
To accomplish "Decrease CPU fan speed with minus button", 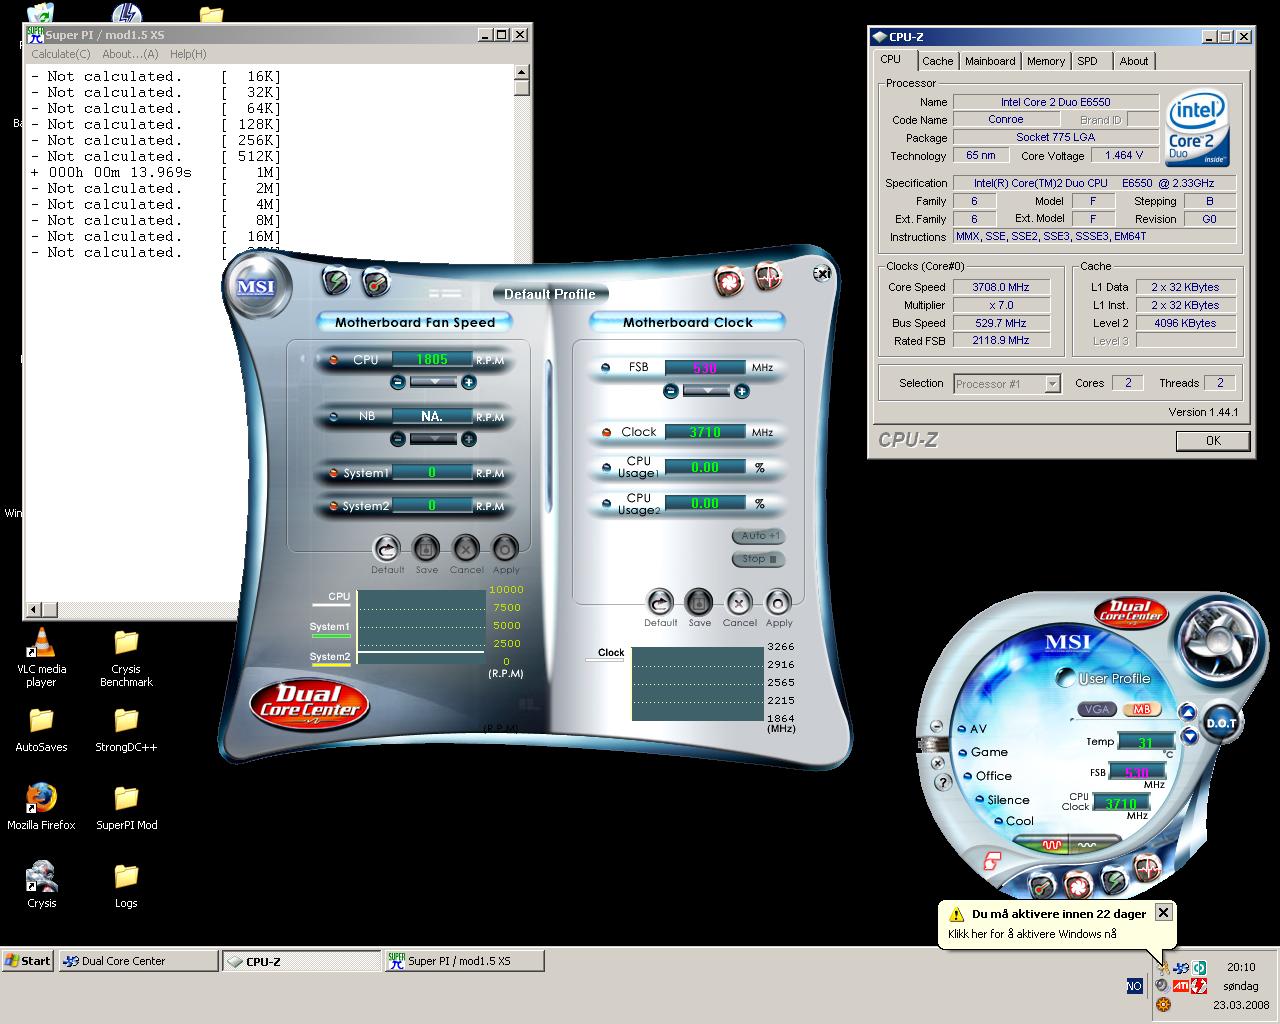I will tap(397, 382).
